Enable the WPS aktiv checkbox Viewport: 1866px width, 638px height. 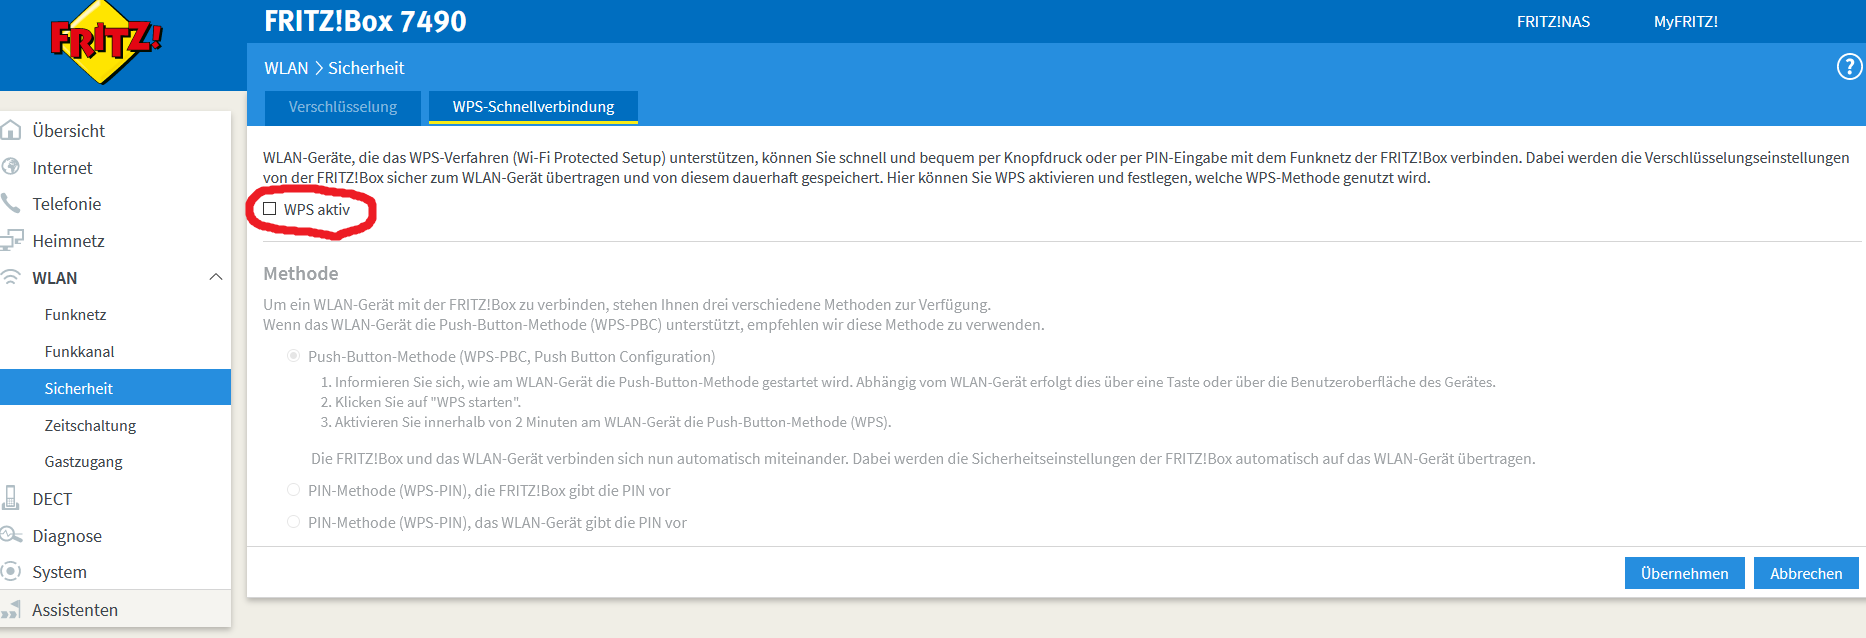tap(270, 209)
